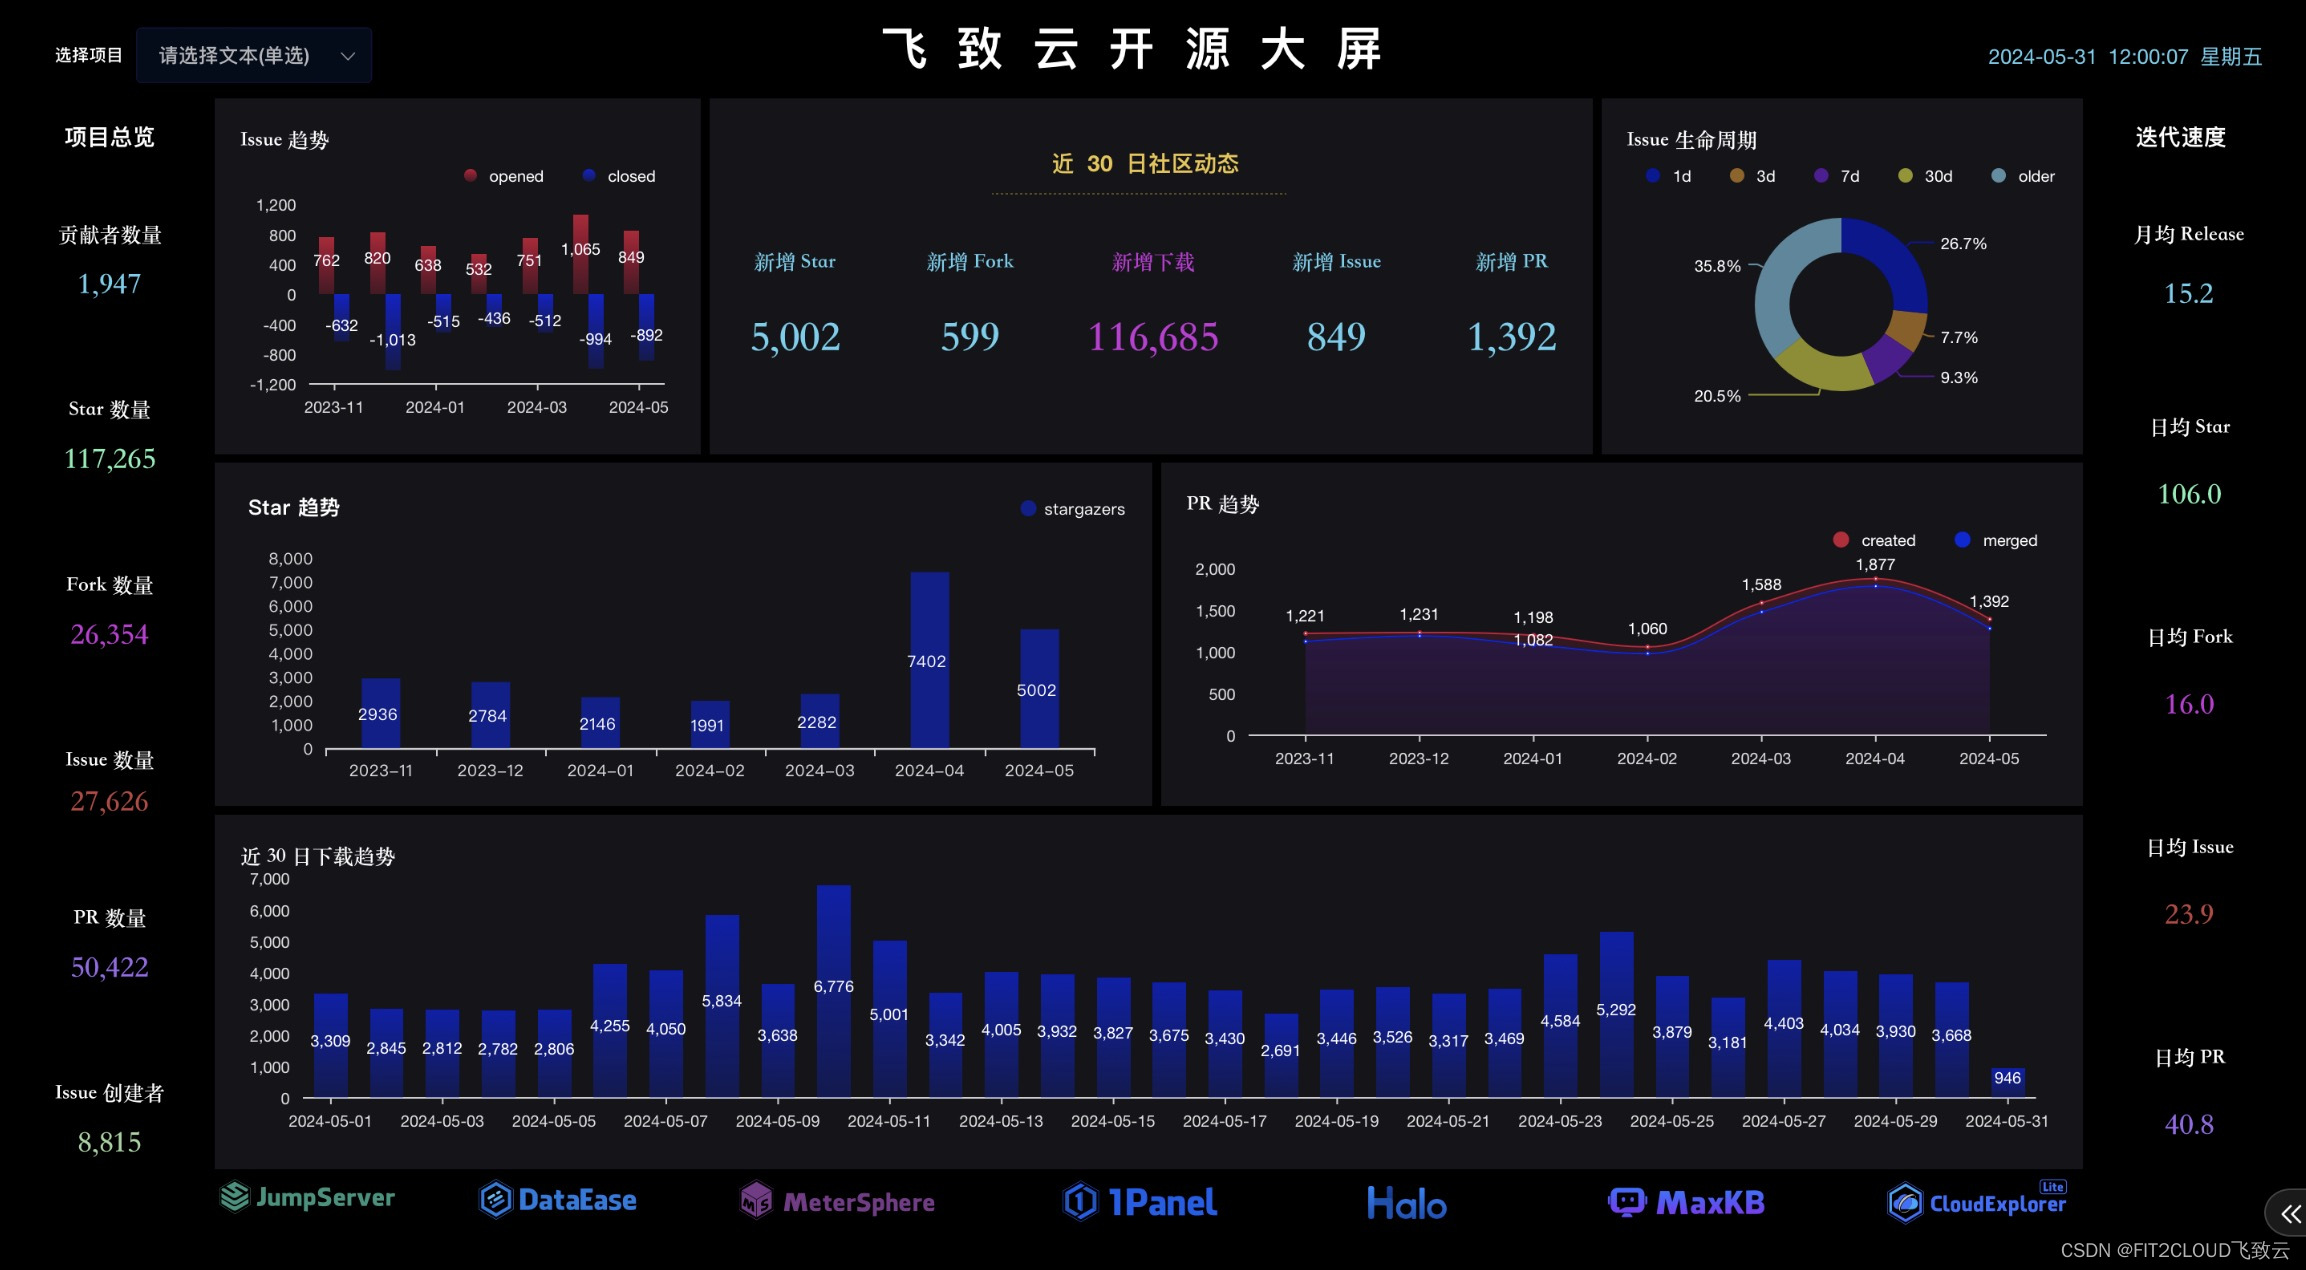The width and height of the screenshot is (2306, 1270).
Task: Click the 新增 Star value 5,002
Action: pos(796,337)
